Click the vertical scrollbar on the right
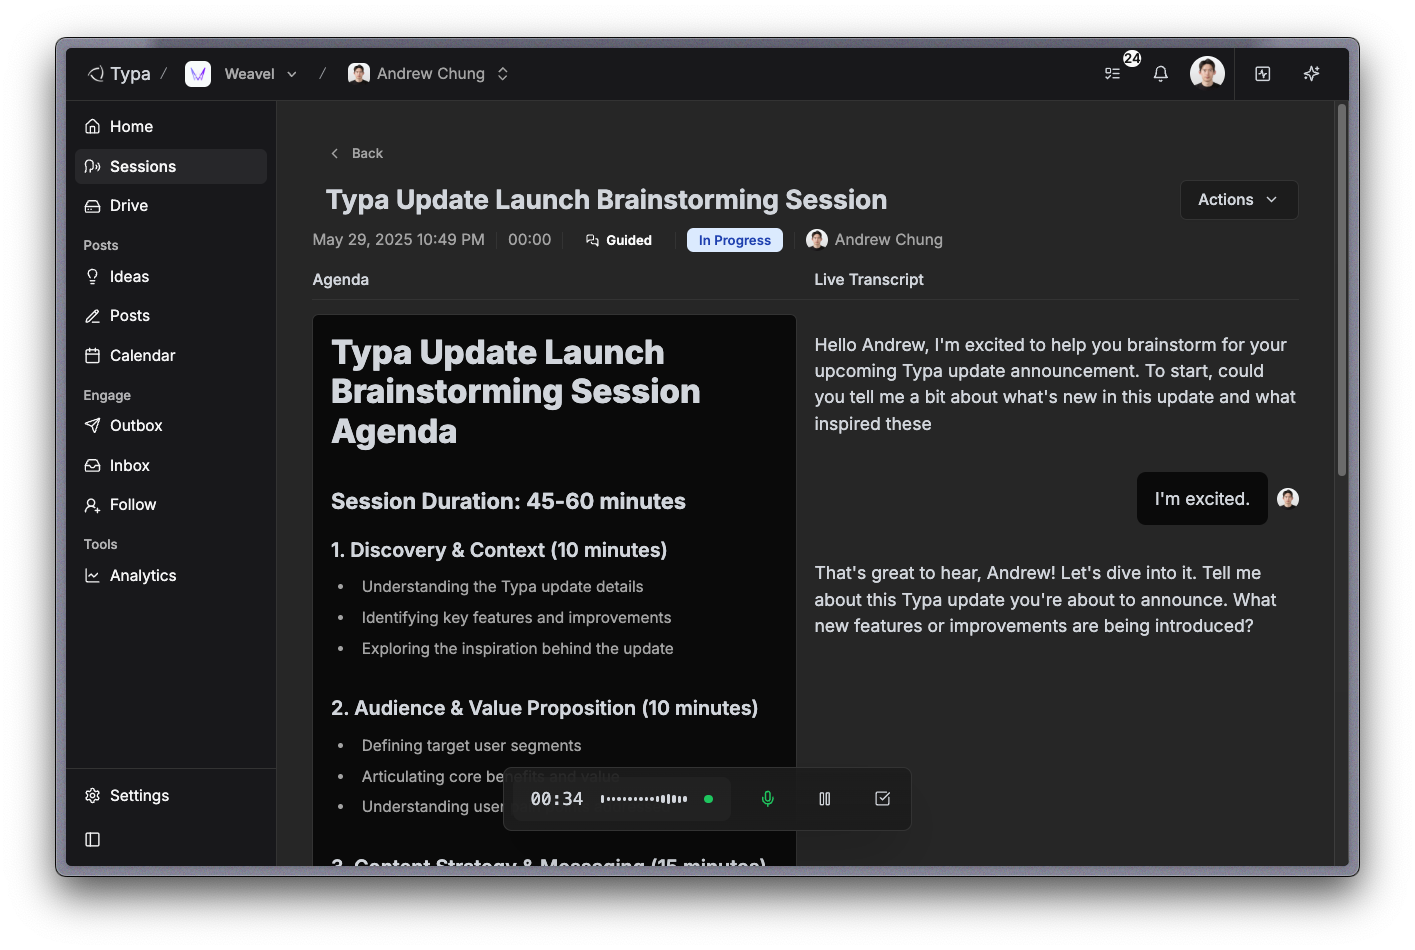 tap(1341, 290)
